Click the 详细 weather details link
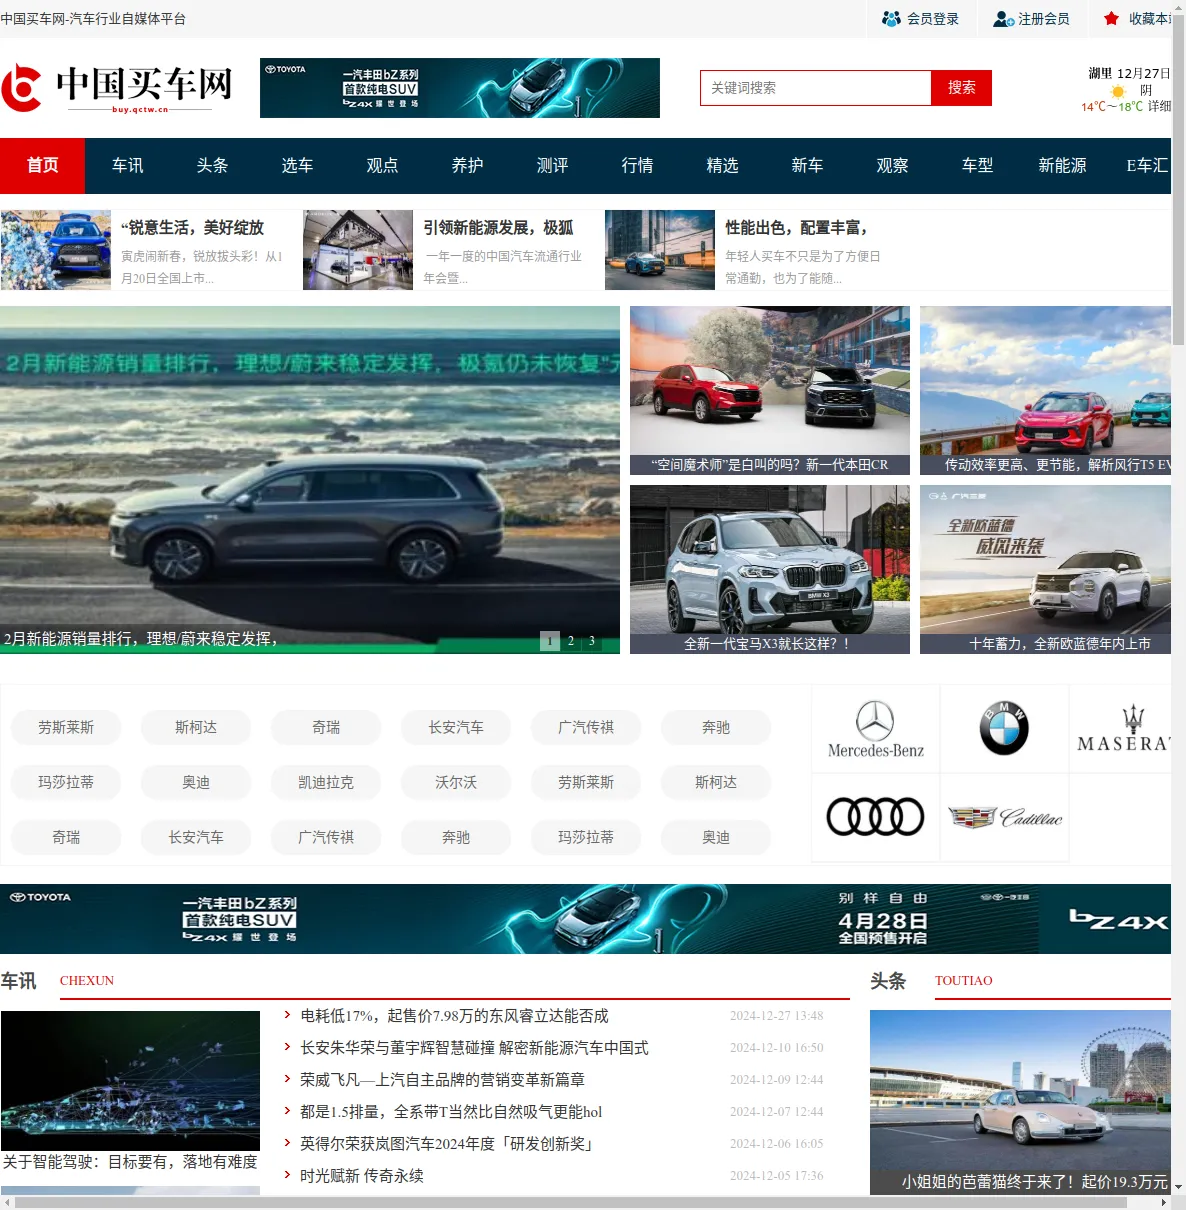This screenshot has width=1186, height=1210. 1159,106
